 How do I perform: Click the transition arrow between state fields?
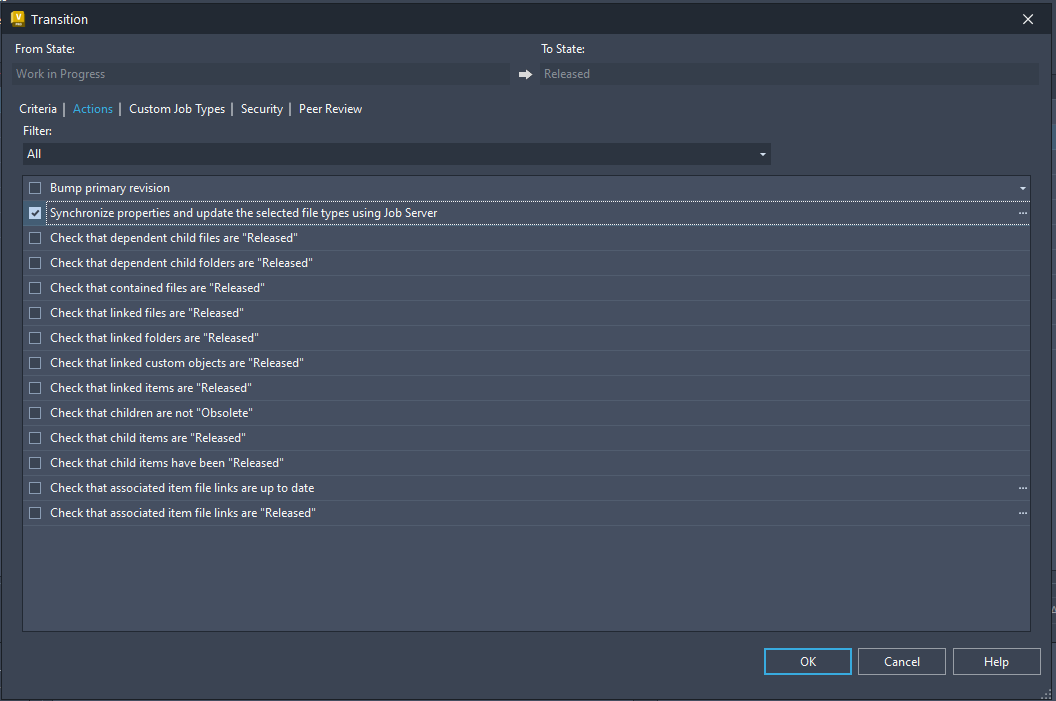[x=524, y=72]
